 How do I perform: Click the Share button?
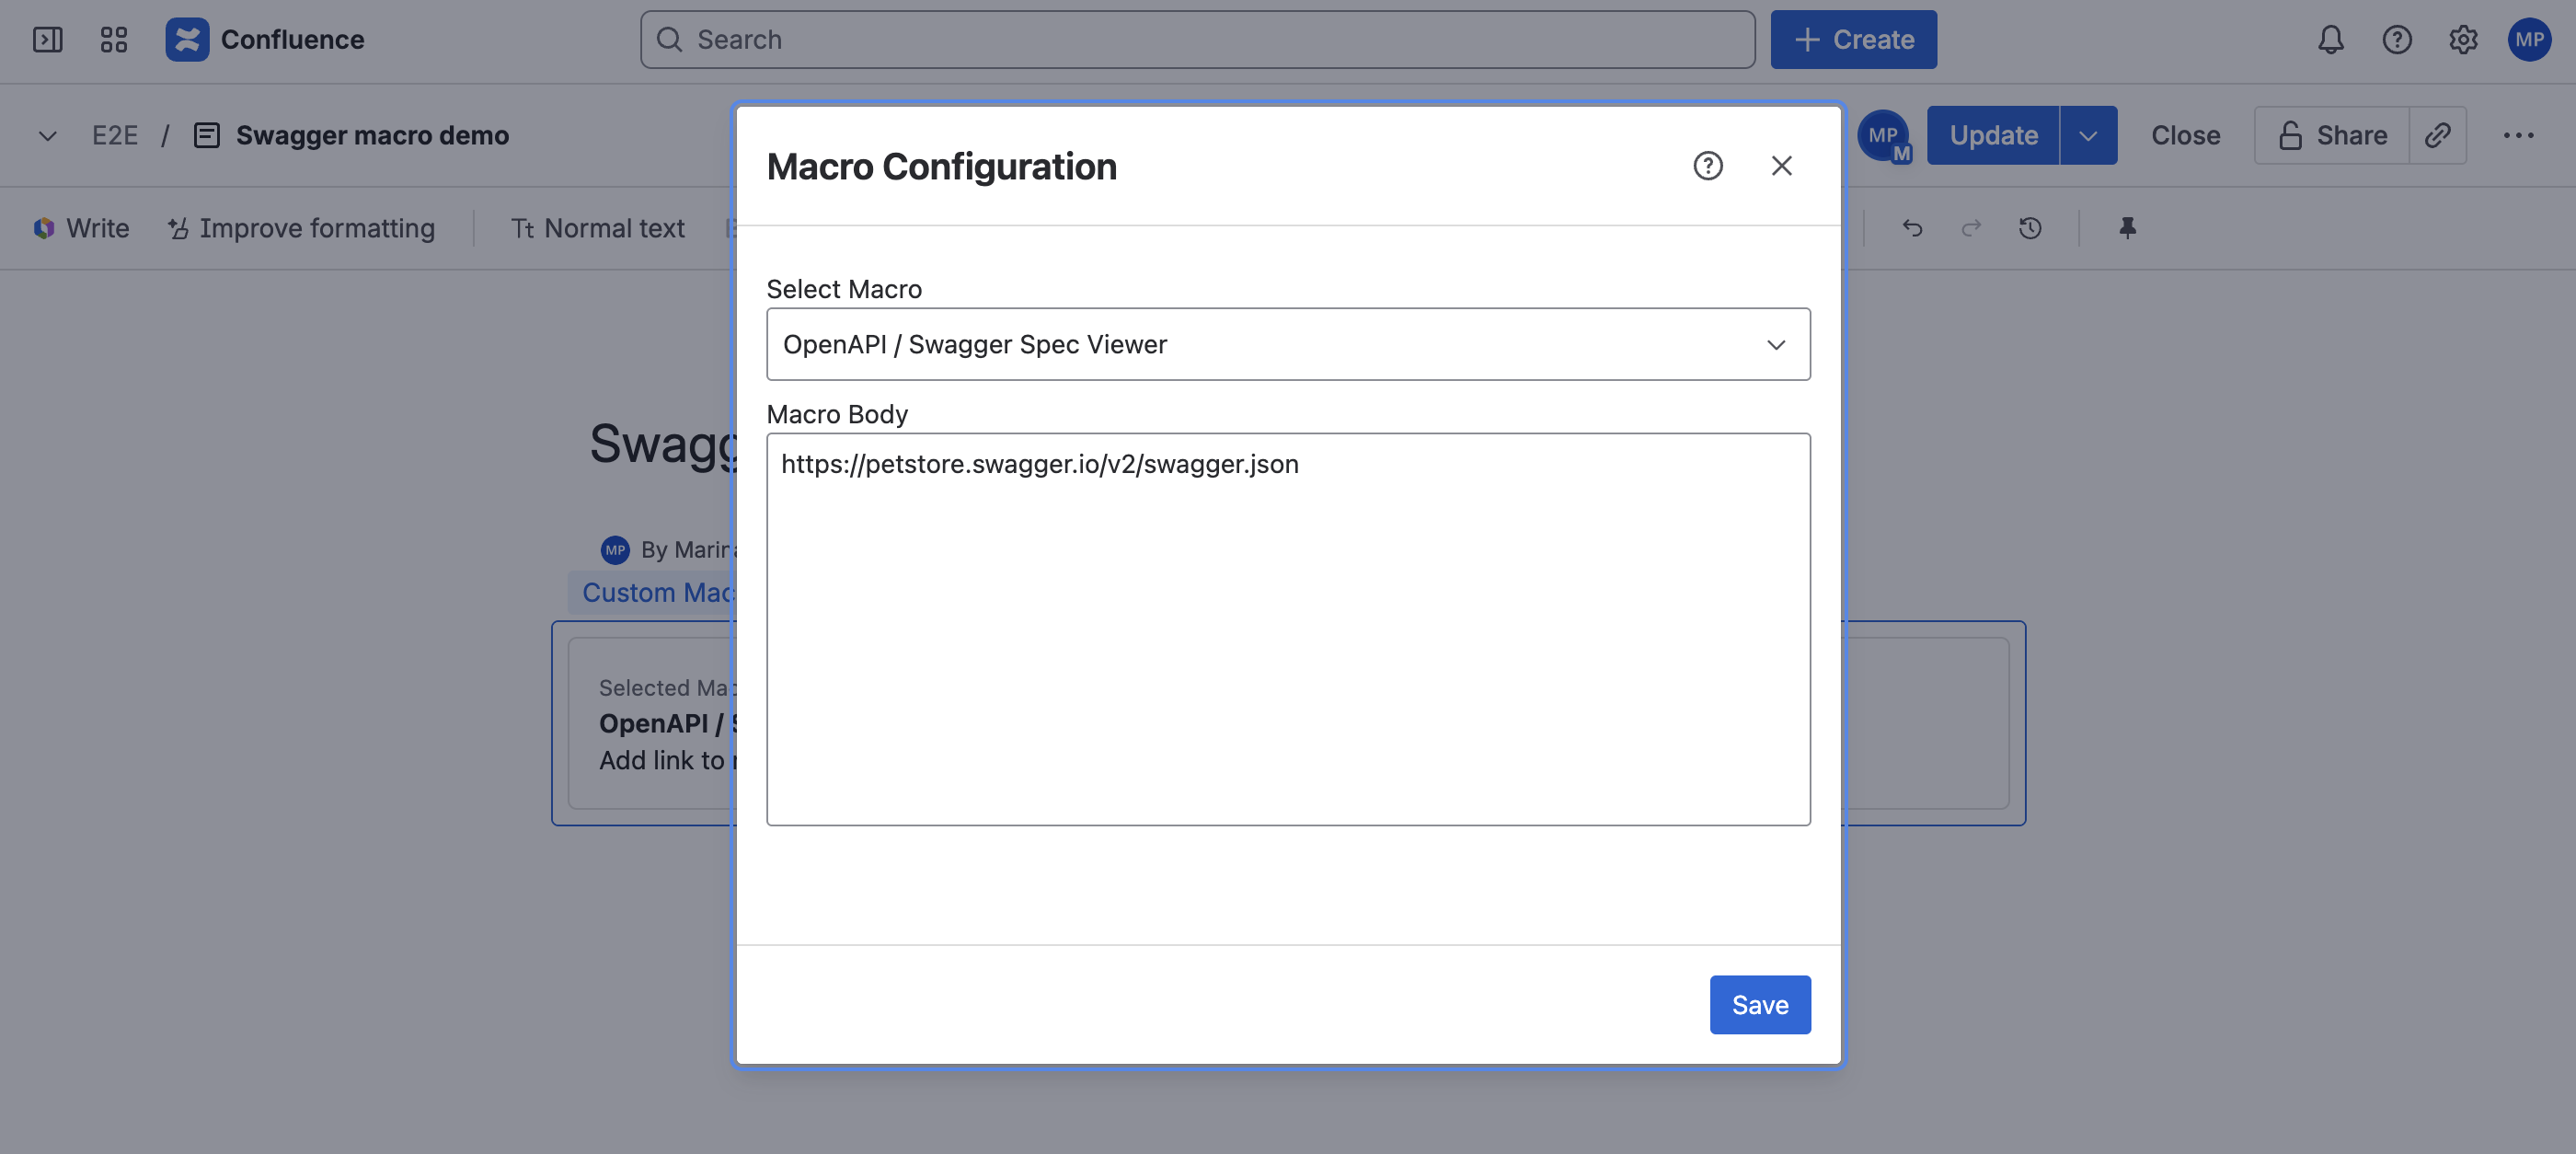pyautogui.click(x=2332, y=135)
